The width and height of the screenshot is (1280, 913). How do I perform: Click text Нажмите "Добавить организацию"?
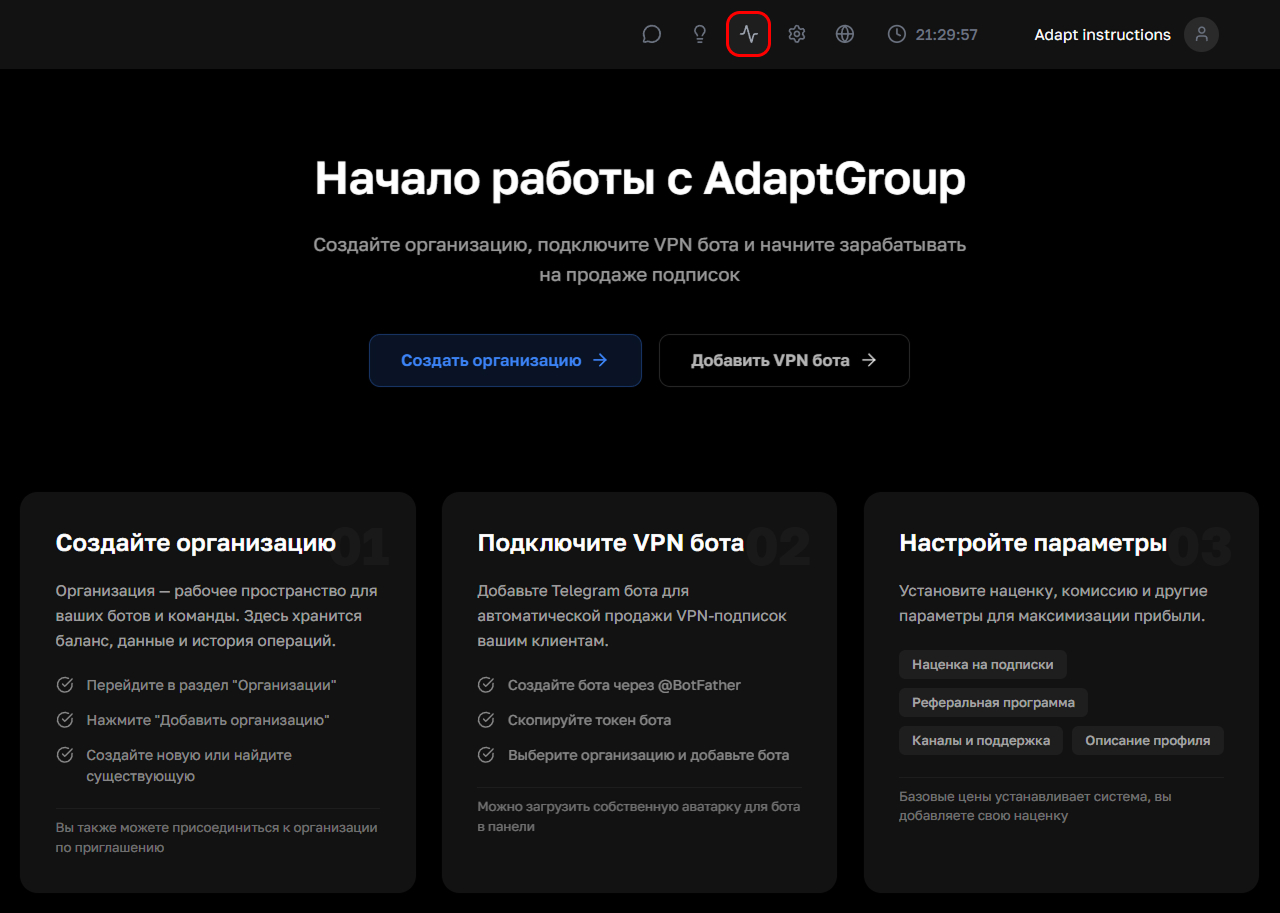(208, 720)
